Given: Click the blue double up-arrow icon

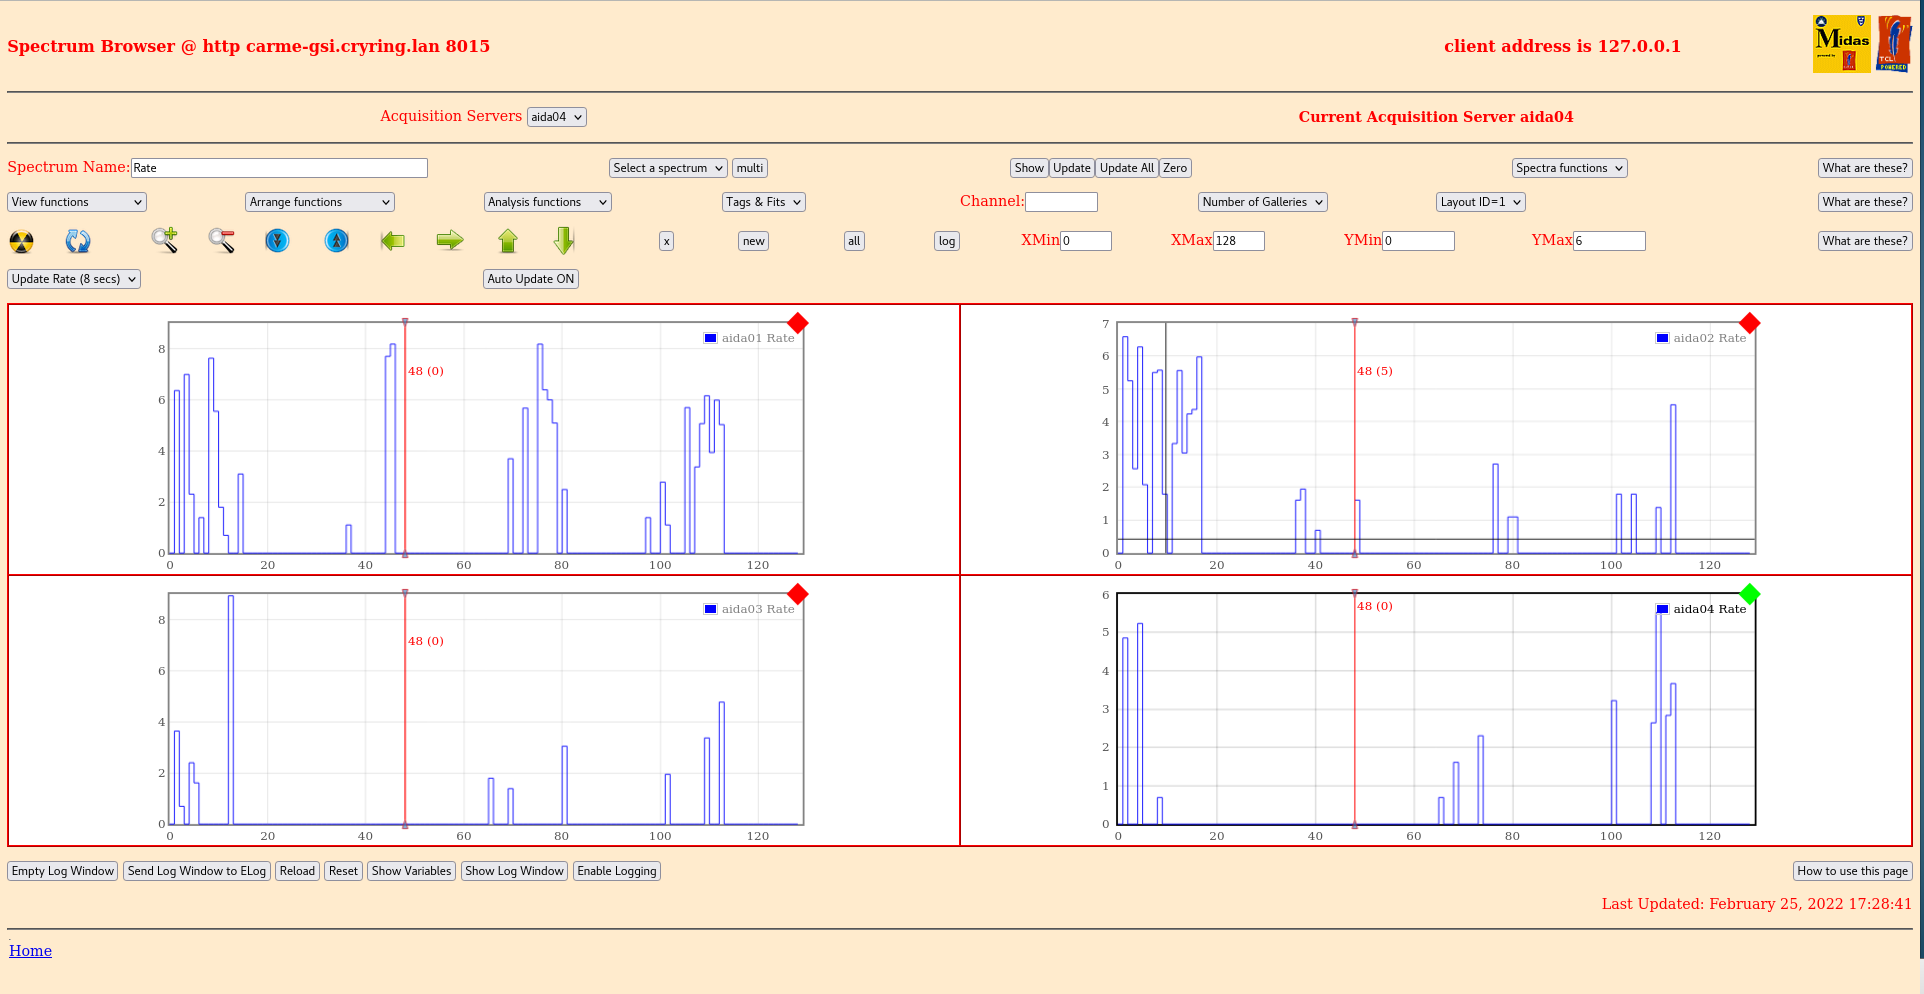Looking at the screenshot, I should 337,241.
